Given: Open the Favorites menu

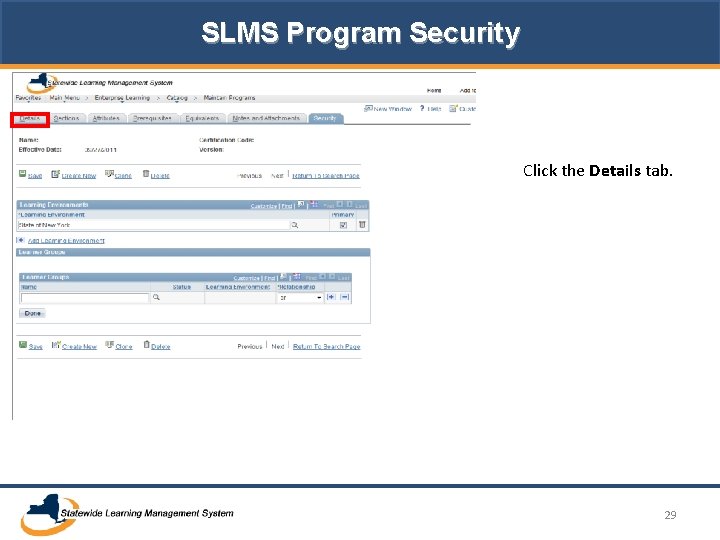Looking at the screenshot, I should [x=28, y=98].
